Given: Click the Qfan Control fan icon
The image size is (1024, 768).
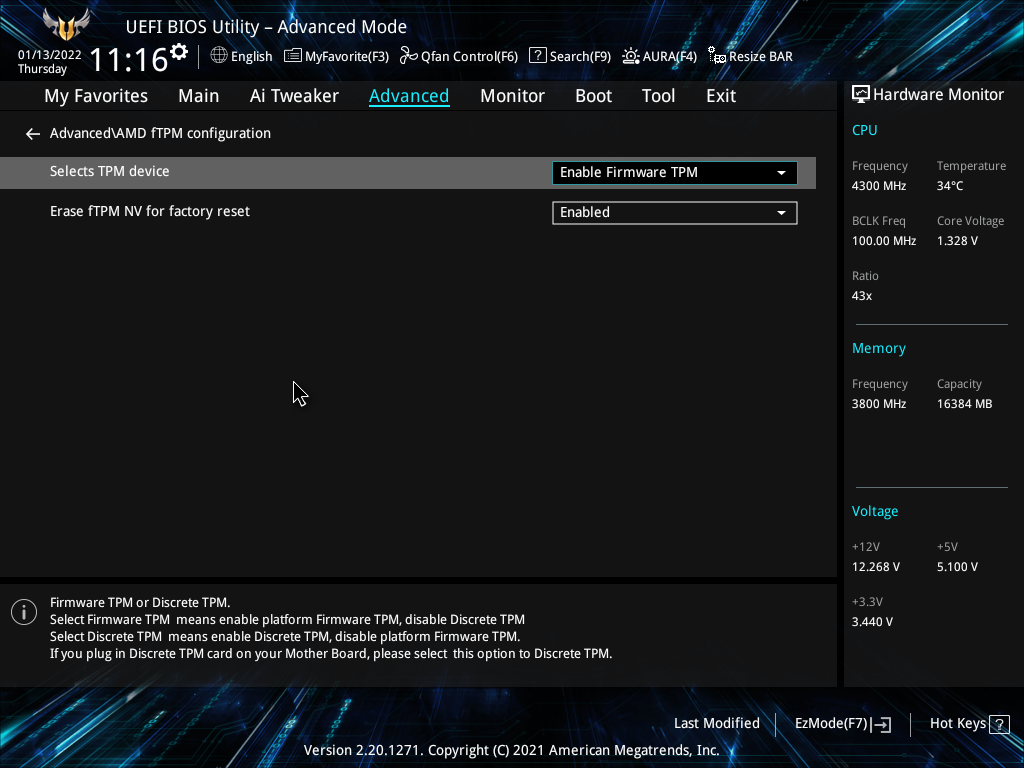Looking at the screenshot, I should pos(408,56).
